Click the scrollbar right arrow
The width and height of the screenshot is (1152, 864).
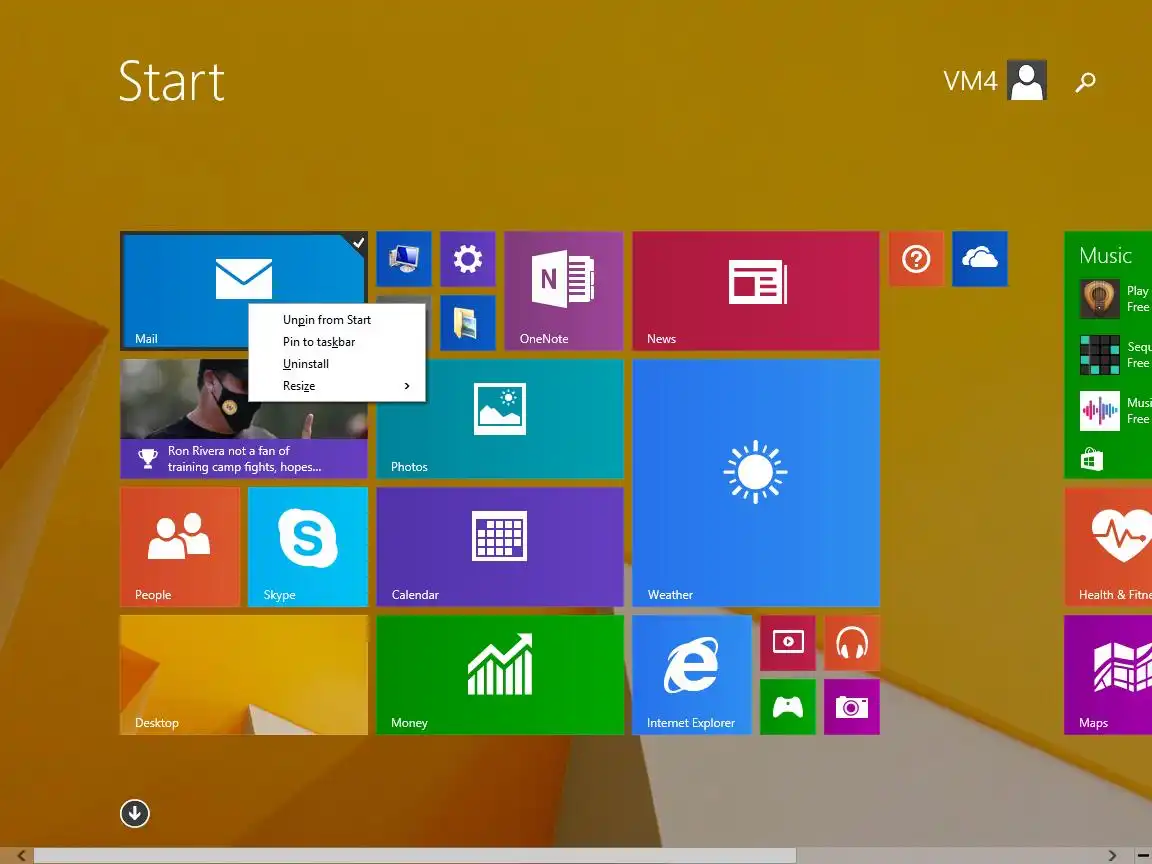(1112, 856)
